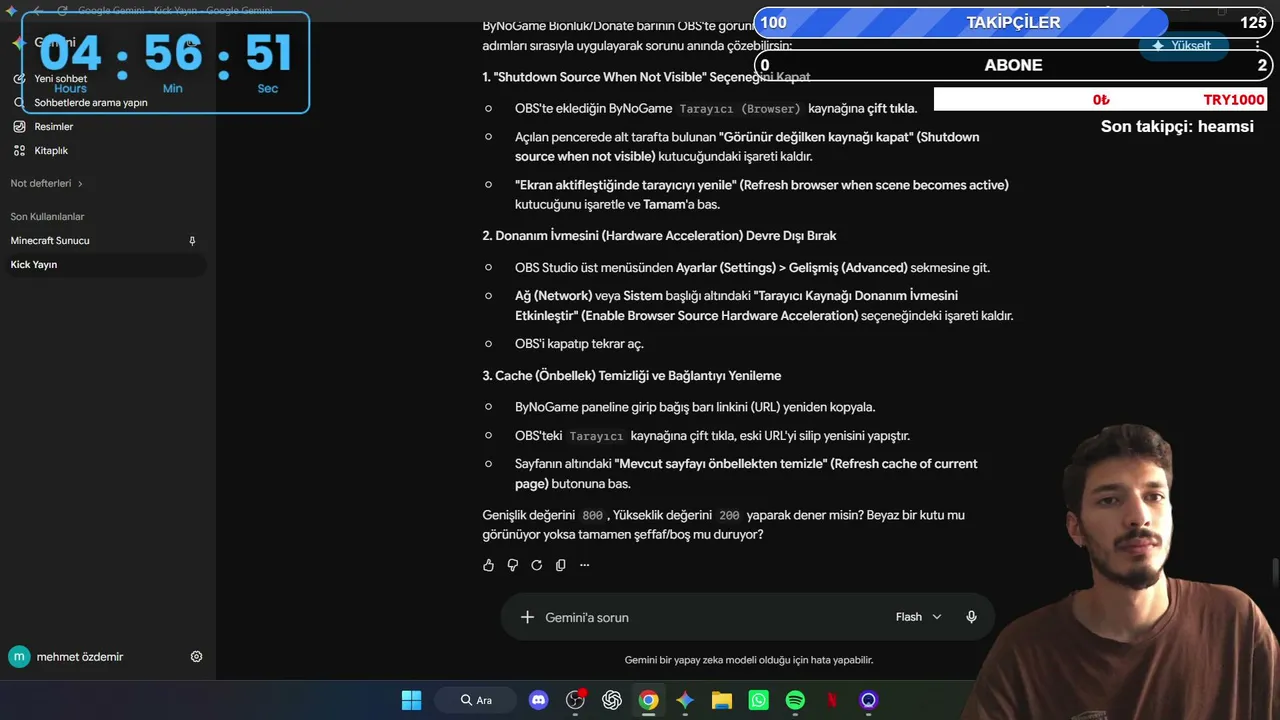Click the pin icon next to Minecraft Sunucu
The height and width of the screenshot is (720, 1280).
pos(192,241)
